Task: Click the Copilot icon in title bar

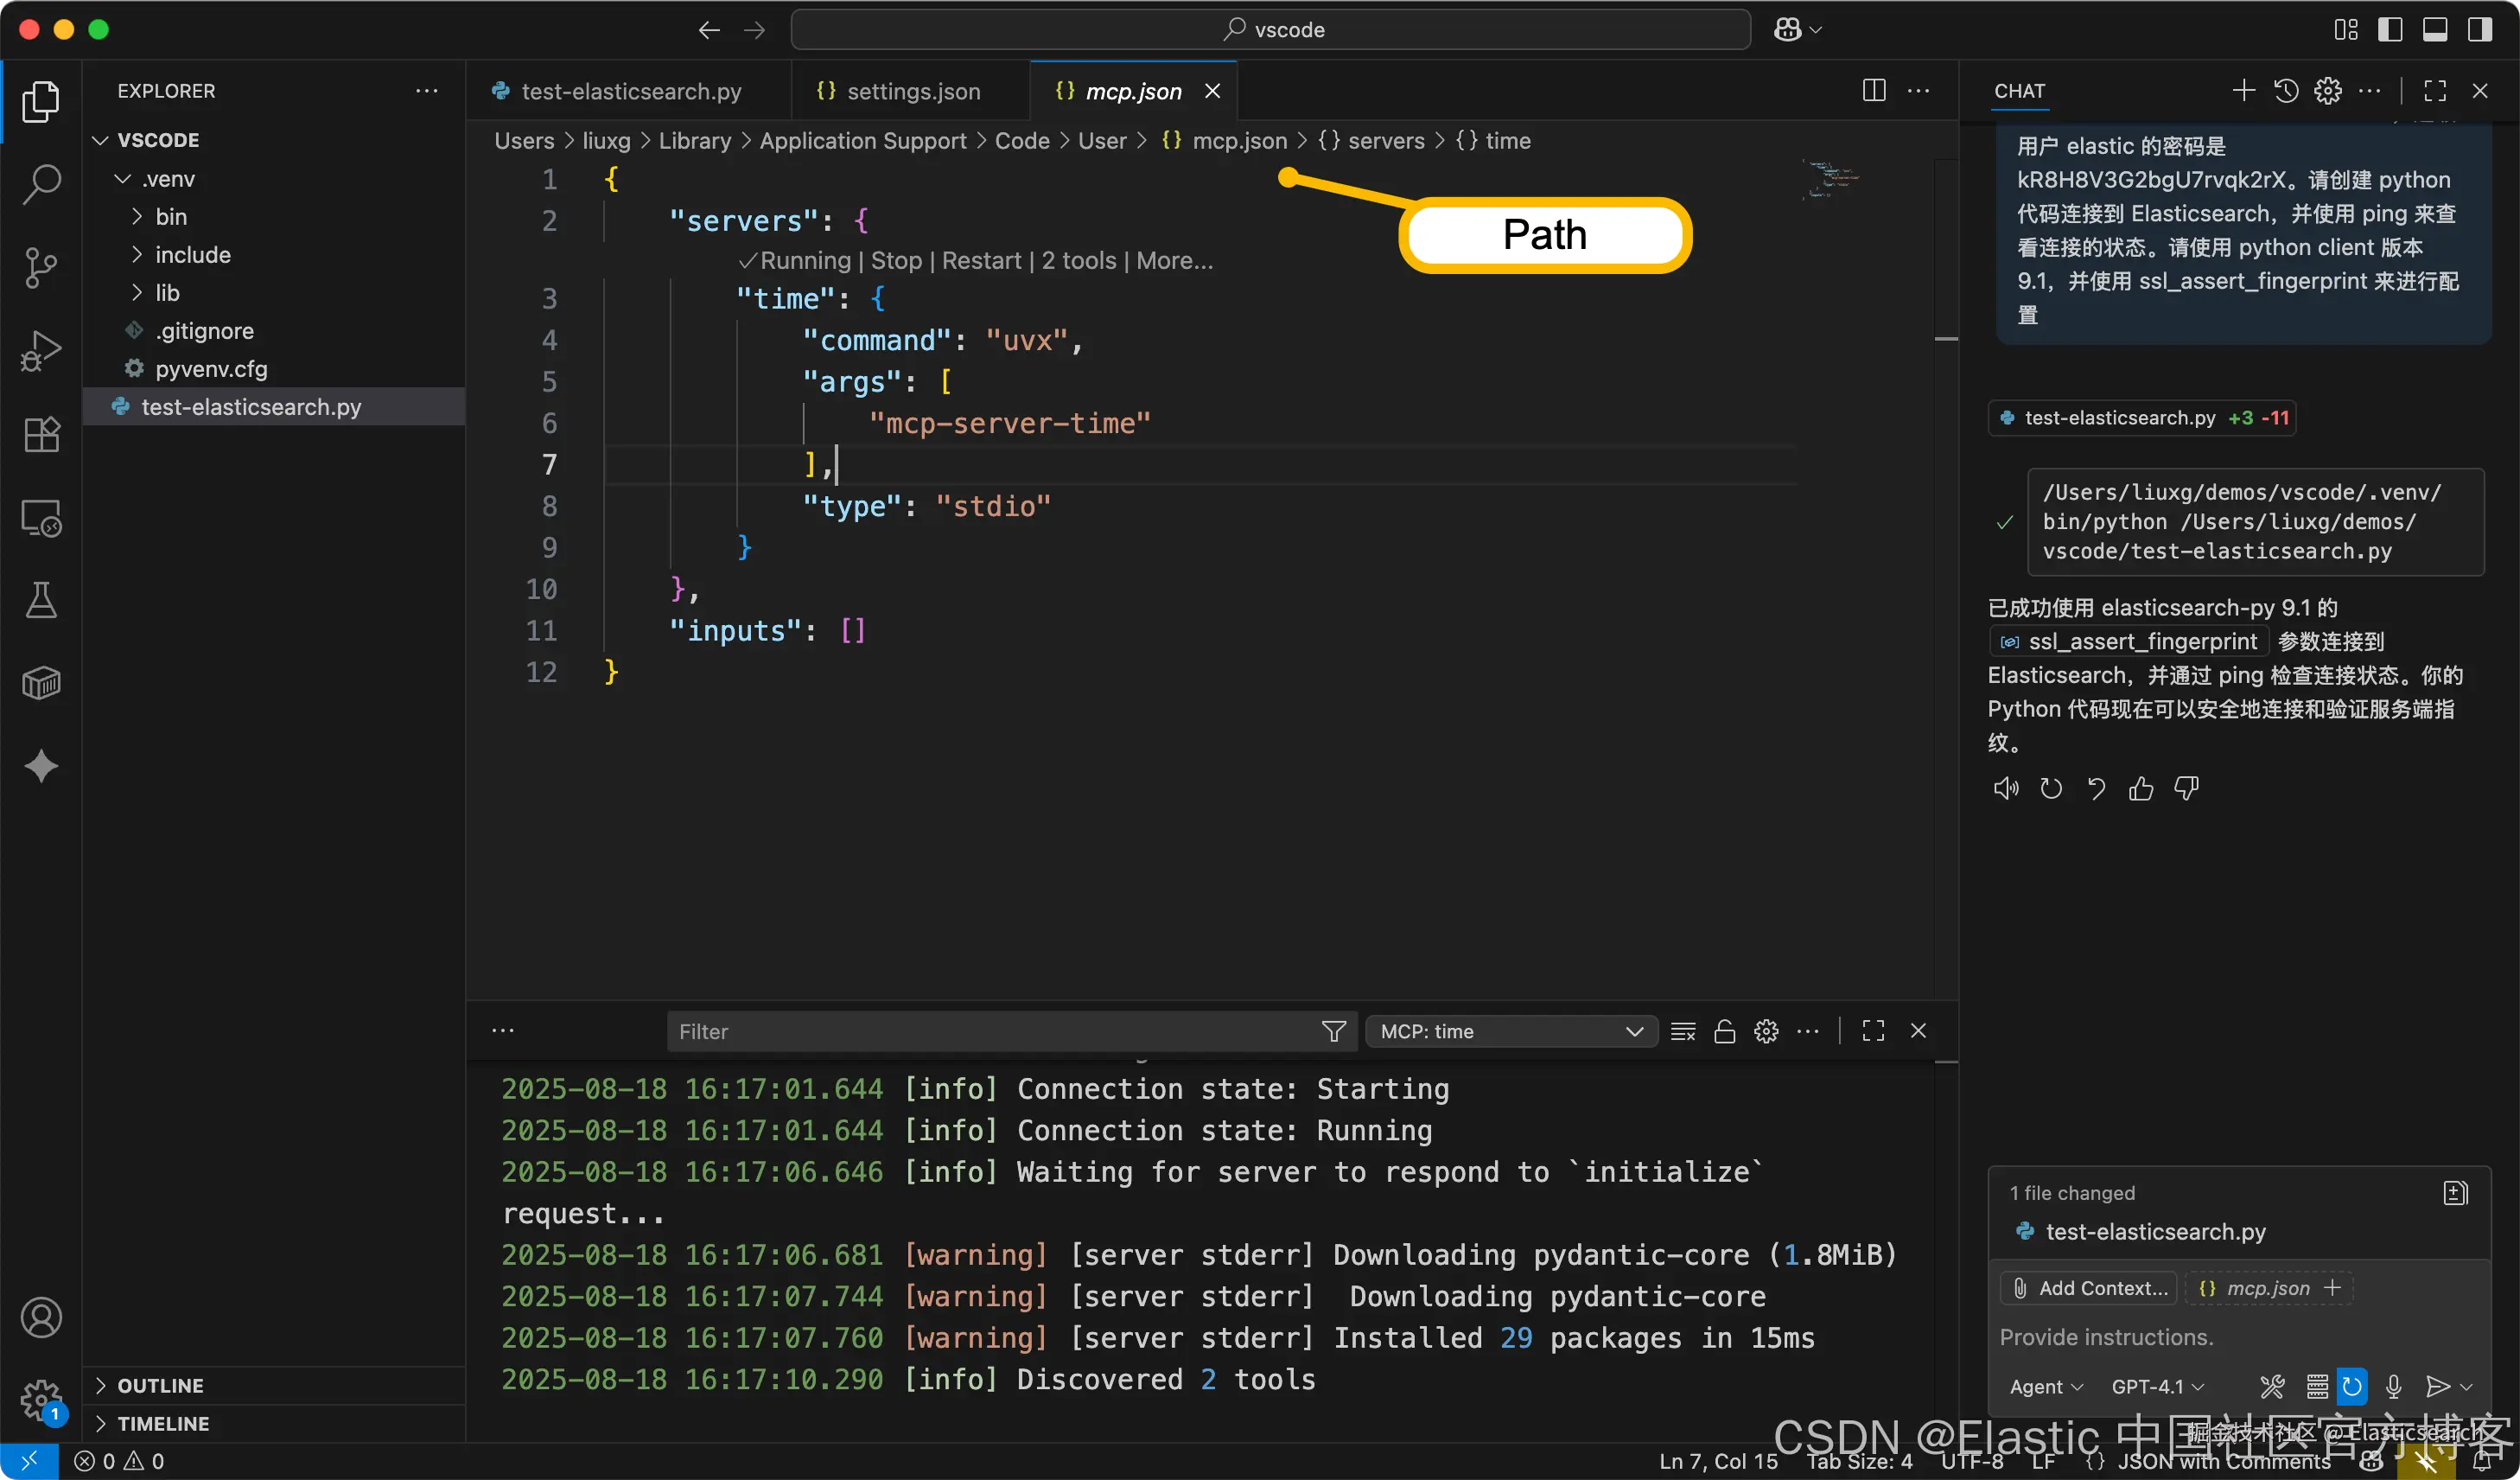Action: (1788, 30)
